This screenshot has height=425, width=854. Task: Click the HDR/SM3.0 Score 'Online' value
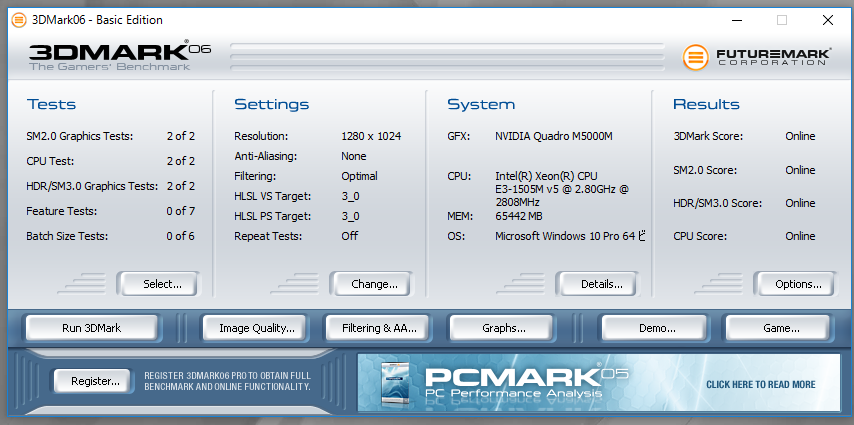pyautogui.click(x=800, y=203)
